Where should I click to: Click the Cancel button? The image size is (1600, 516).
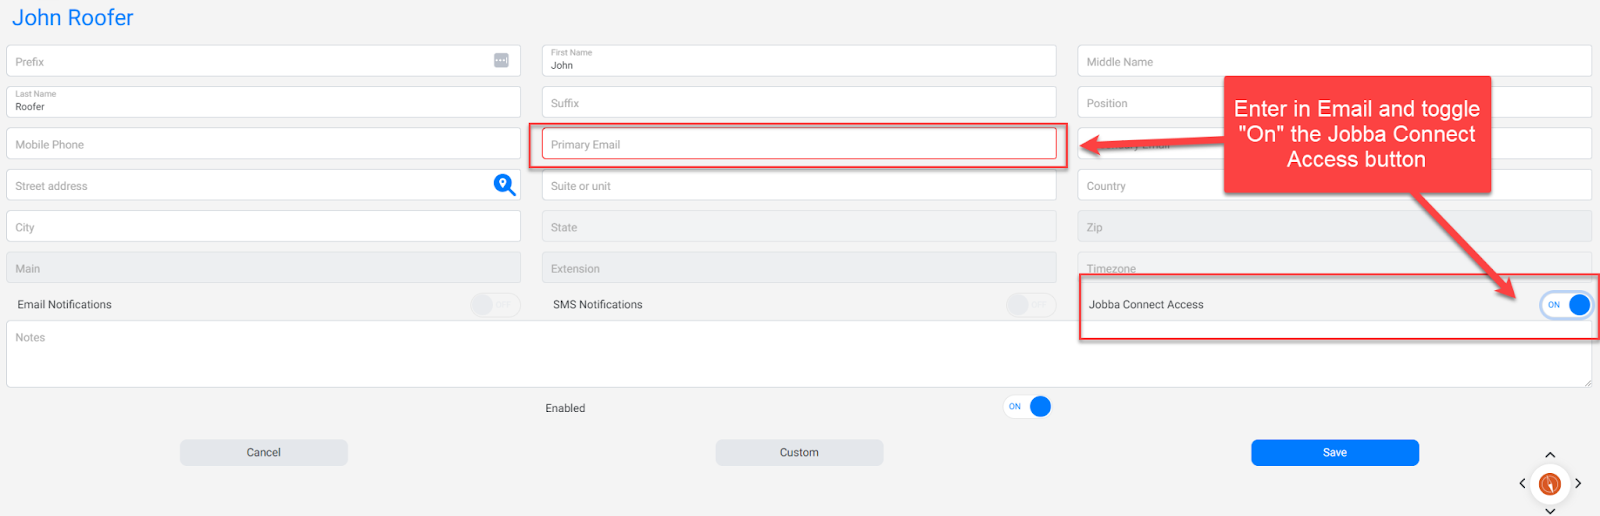pyautogui.click(x=264, y=453)
